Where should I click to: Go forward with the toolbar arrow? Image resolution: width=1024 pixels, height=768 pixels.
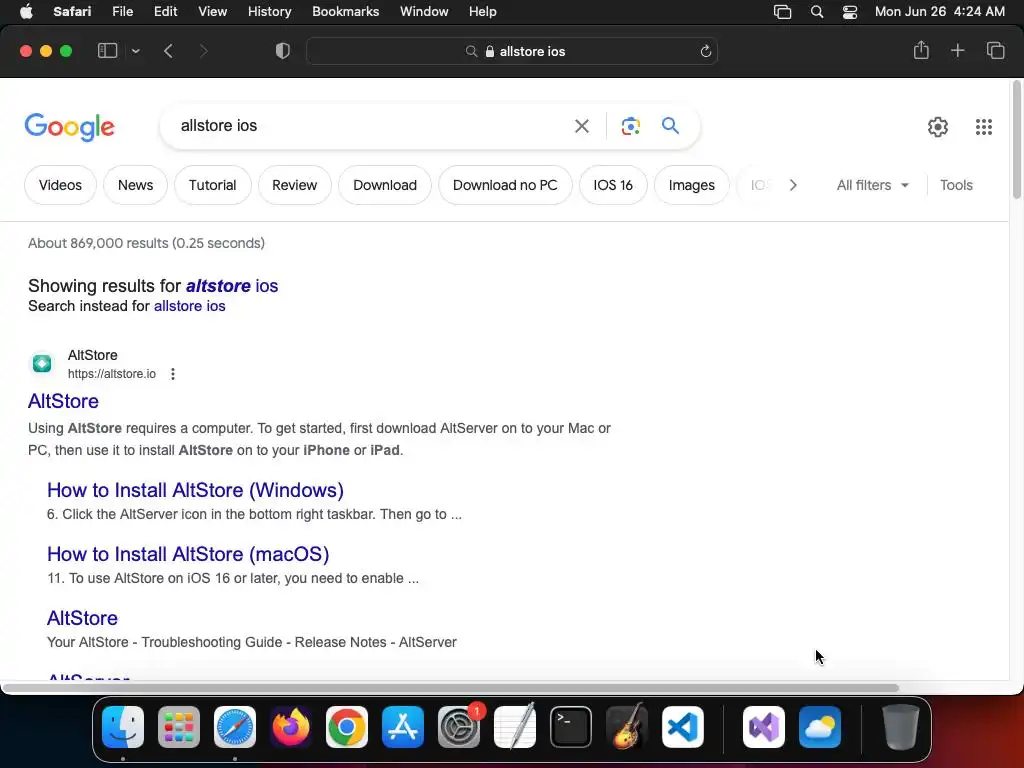click(203, 51)
